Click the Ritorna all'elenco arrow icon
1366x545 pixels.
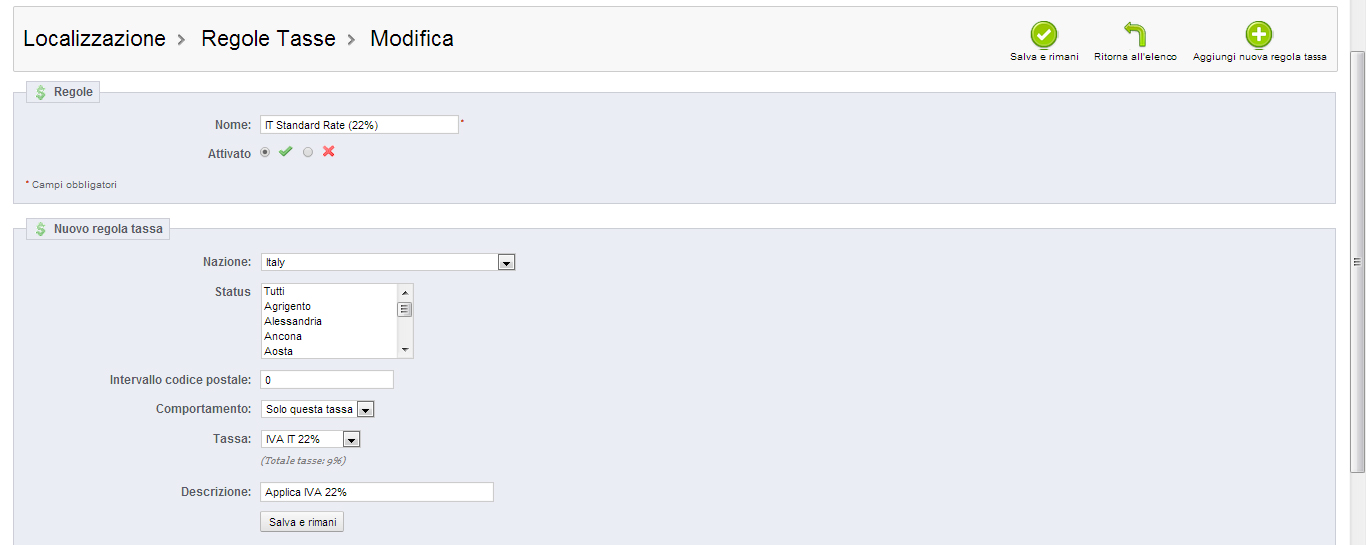[x=1135, y=36]
